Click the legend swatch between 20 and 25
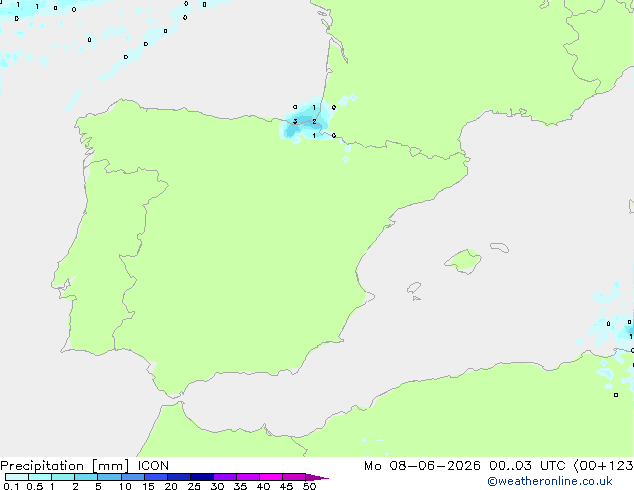 (x=179, y=477)
